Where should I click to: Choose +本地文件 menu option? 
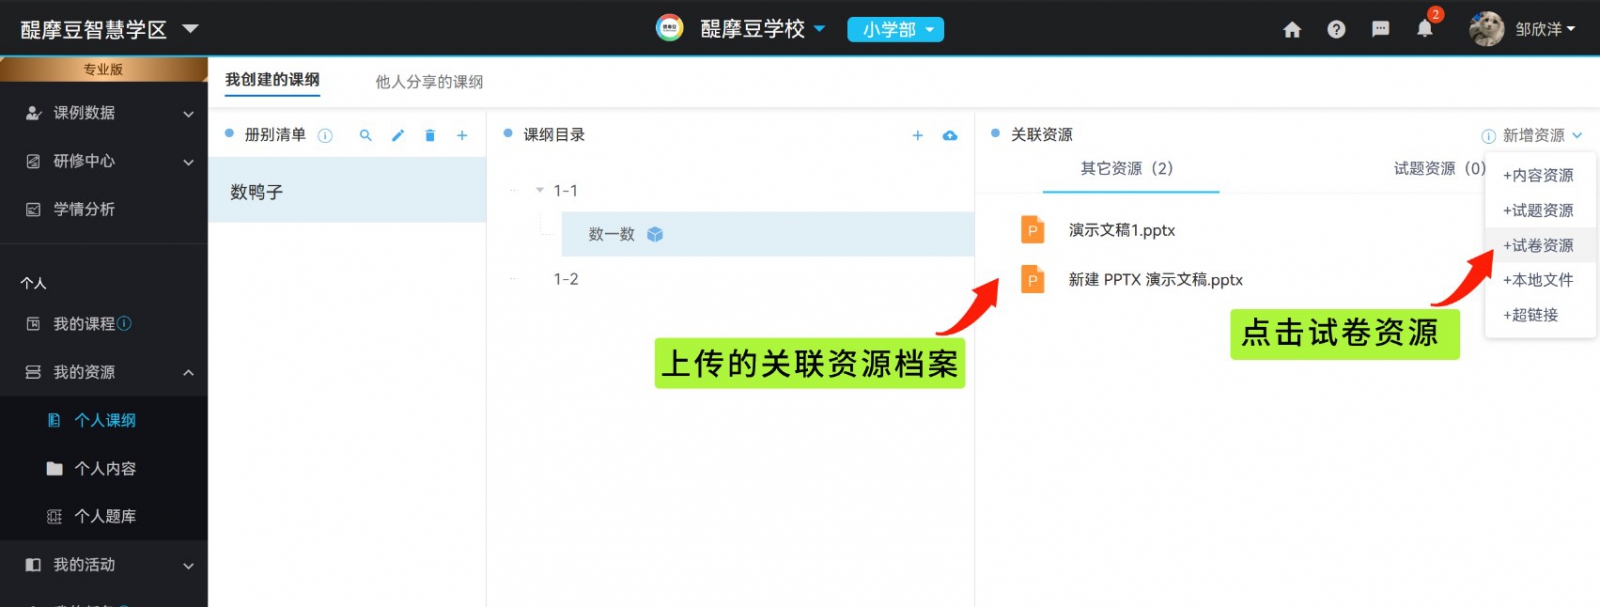click(1538, 280)
